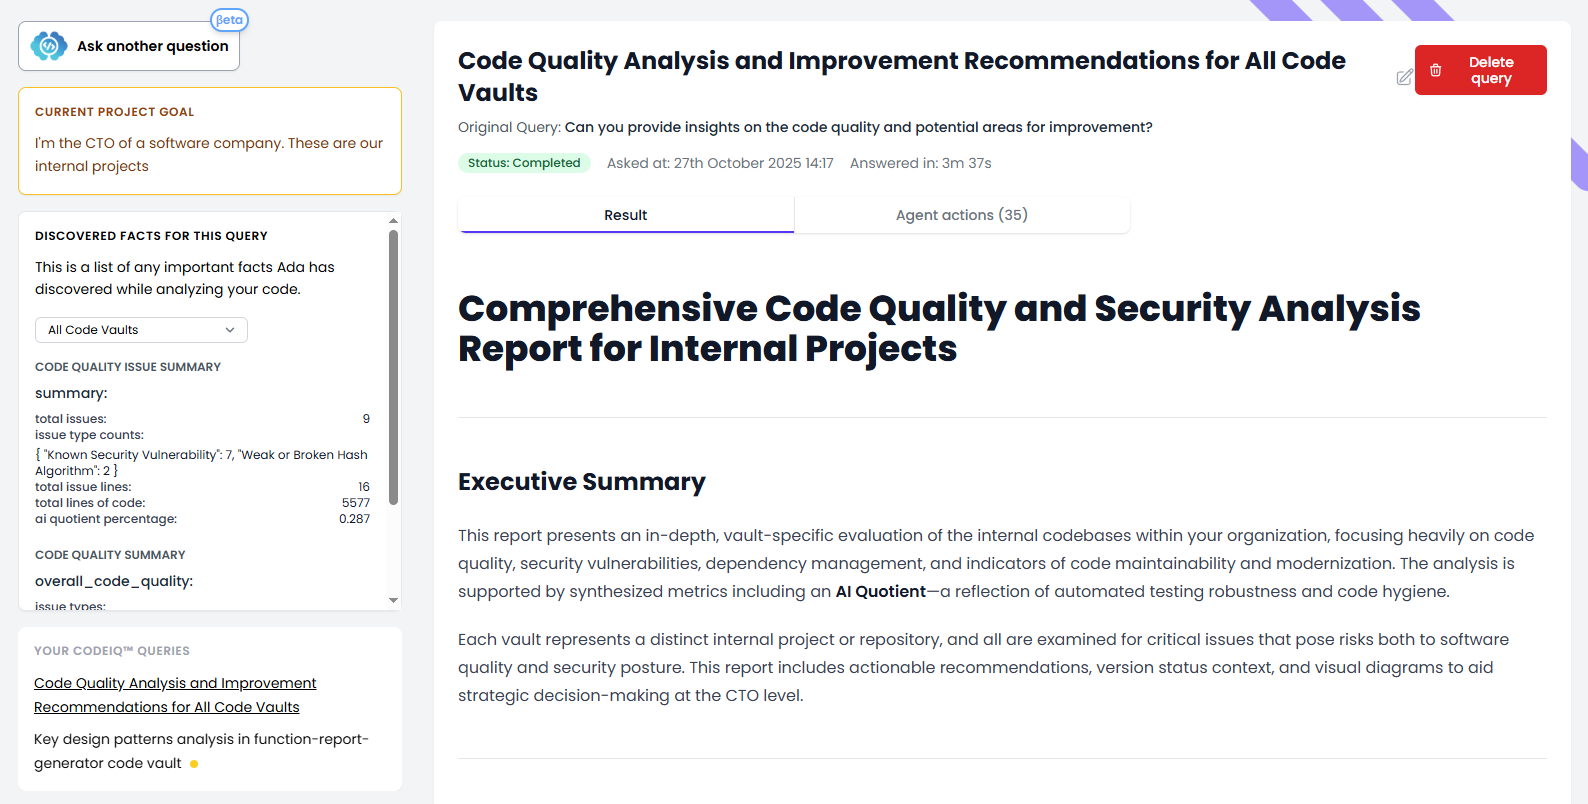Click the trash icon in Delete query button
This screenshot has width=1588, height=804.
[x=1436, y=70]
